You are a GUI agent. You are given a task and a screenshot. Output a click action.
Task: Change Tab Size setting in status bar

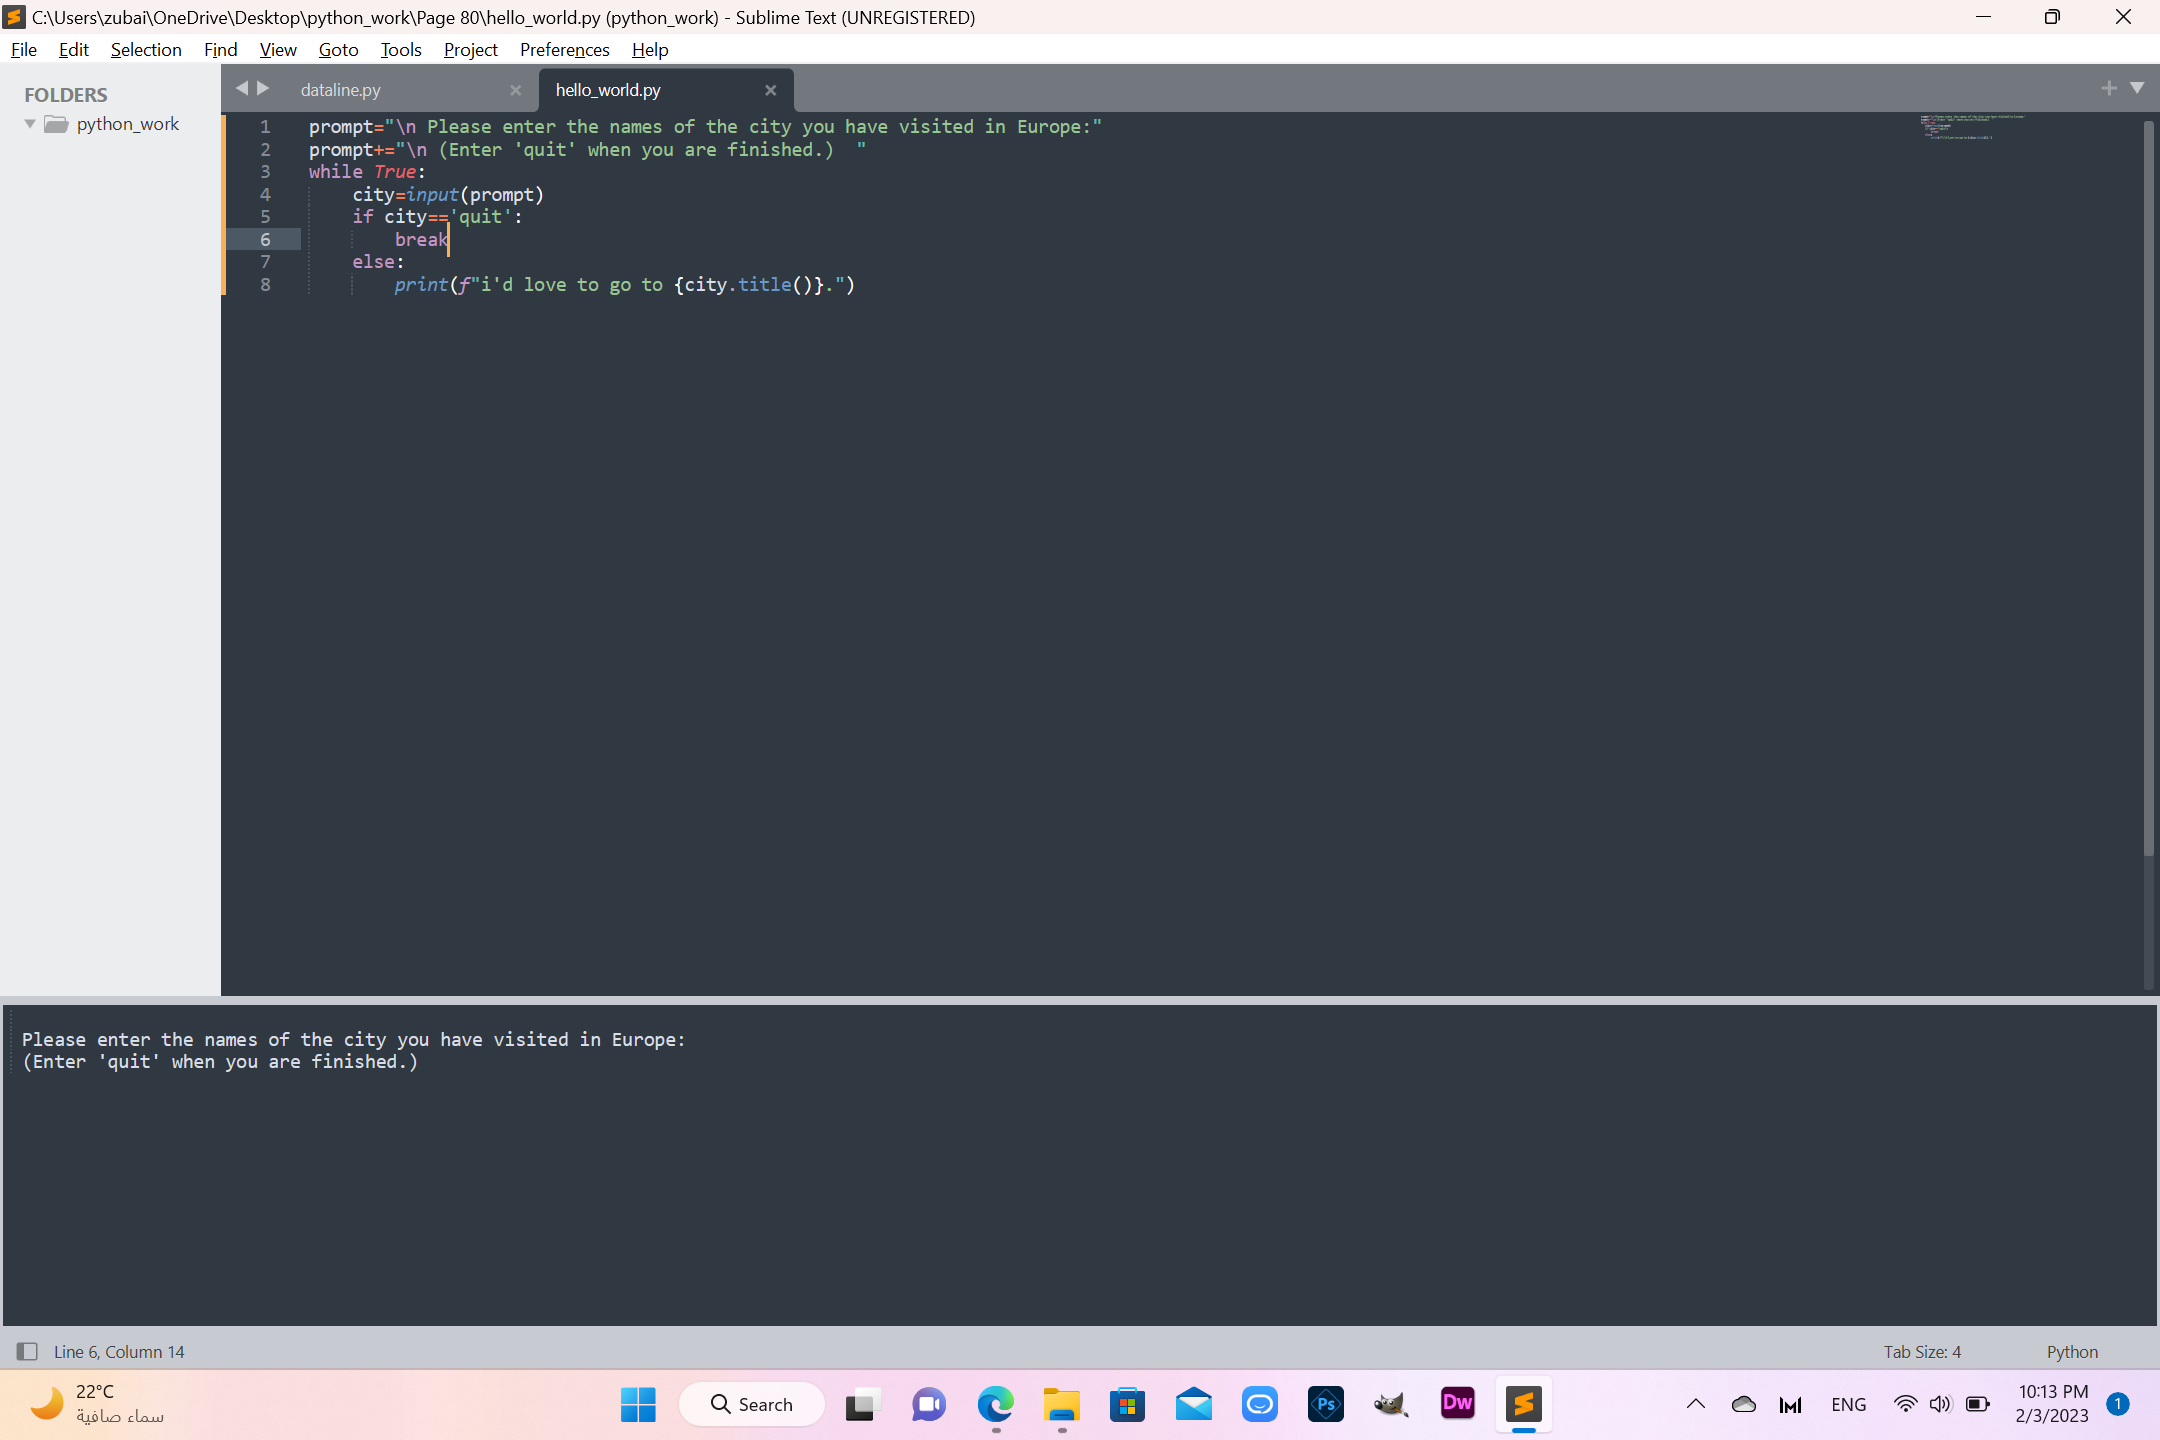coord(1921,1351)
